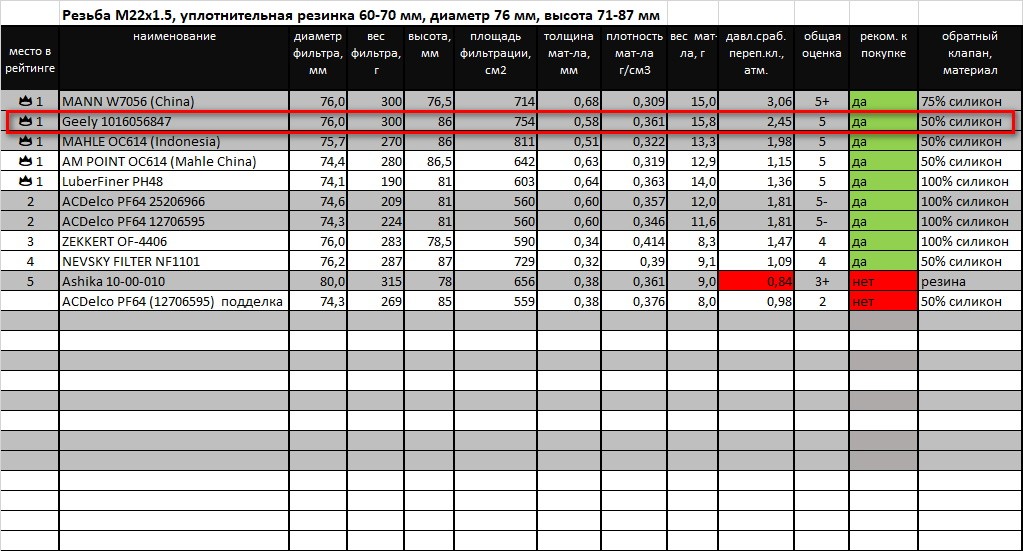This screenshot has width=1023, height=551.
Task: Select the 5+ rating cell for MANN
Action: [821, 101]
